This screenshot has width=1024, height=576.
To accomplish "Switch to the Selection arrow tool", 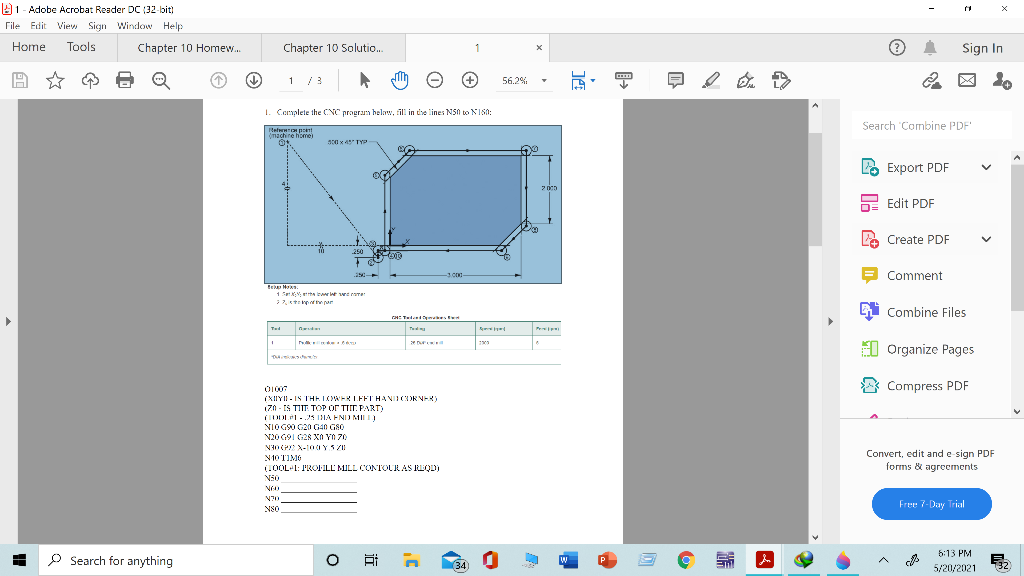I will tap(365, 80).
